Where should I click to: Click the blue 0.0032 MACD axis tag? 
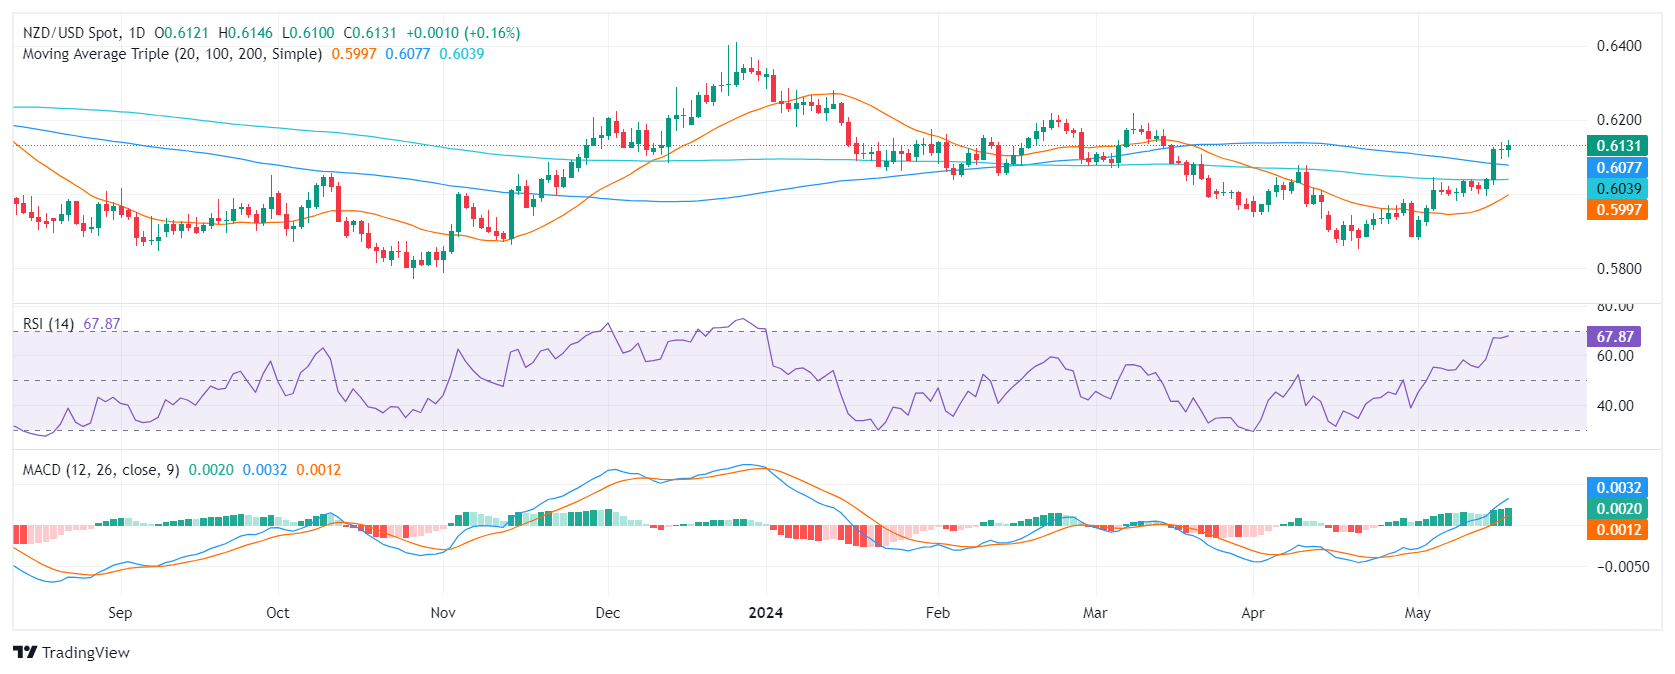pyautogui.click(x=1617, y=488)
